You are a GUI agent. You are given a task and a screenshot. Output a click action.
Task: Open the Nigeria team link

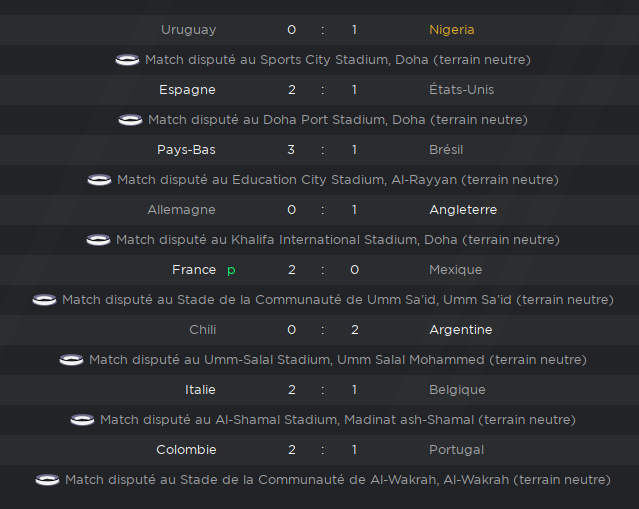point(452,30)
